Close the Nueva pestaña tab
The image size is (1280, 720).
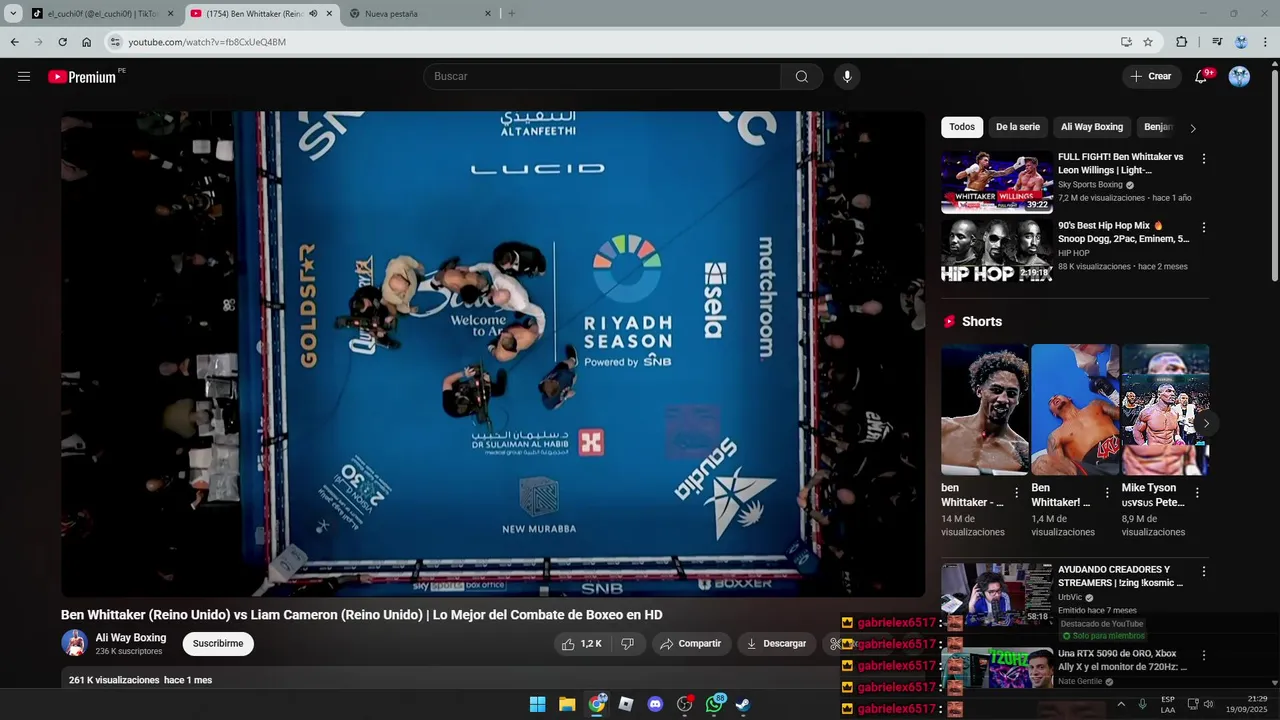(x=488, y=13)
